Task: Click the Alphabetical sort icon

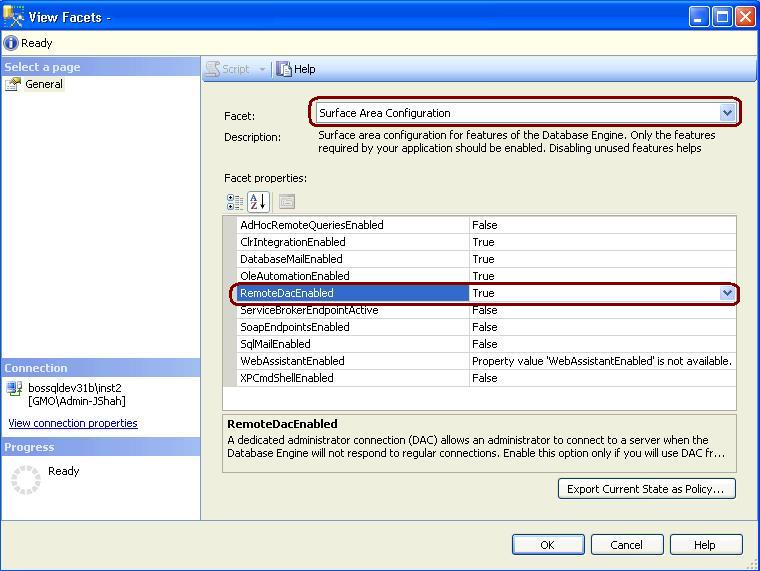Action: (258, 202)
